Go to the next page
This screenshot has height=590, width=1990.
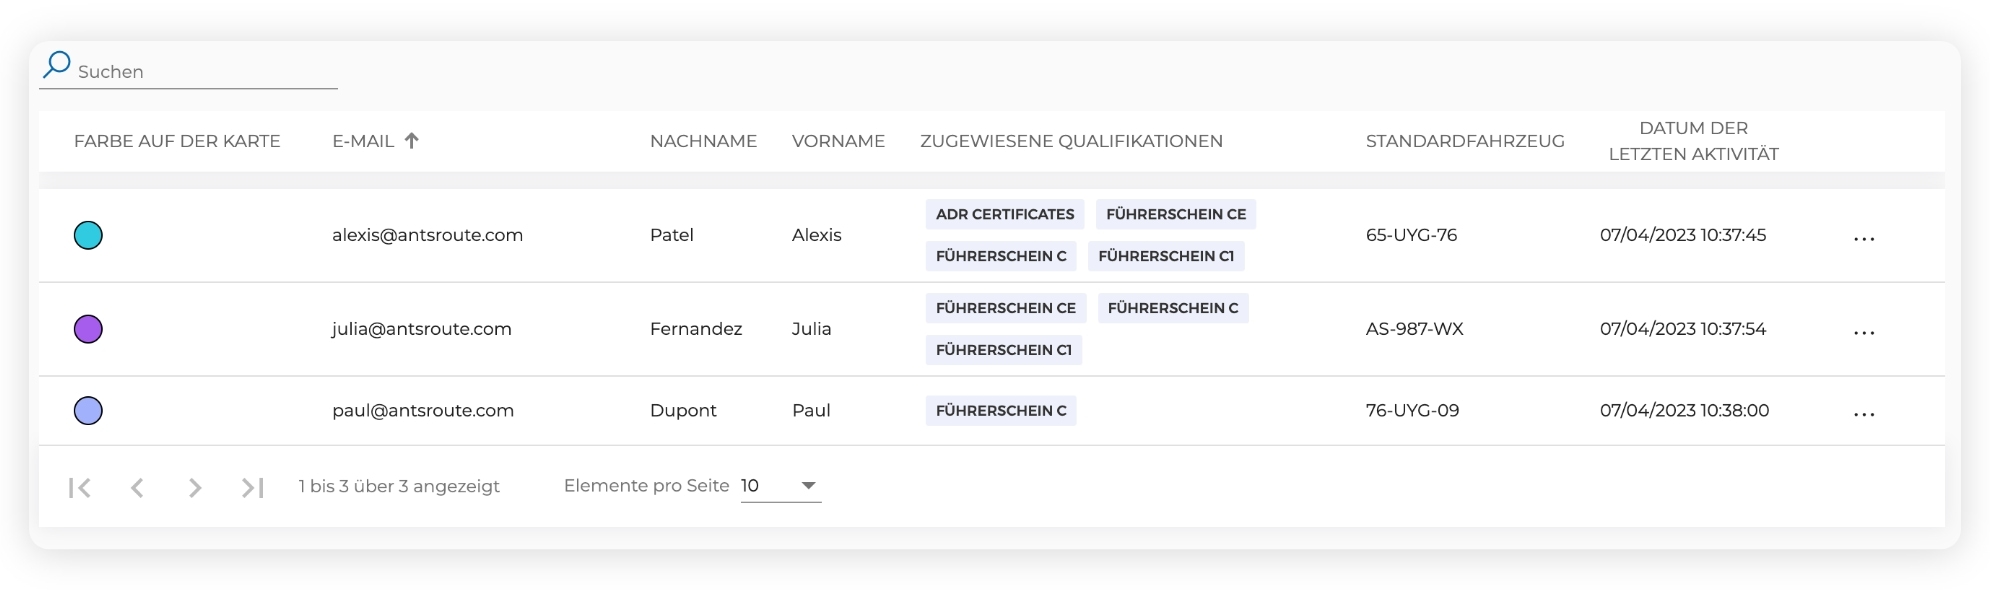[195, 488]
